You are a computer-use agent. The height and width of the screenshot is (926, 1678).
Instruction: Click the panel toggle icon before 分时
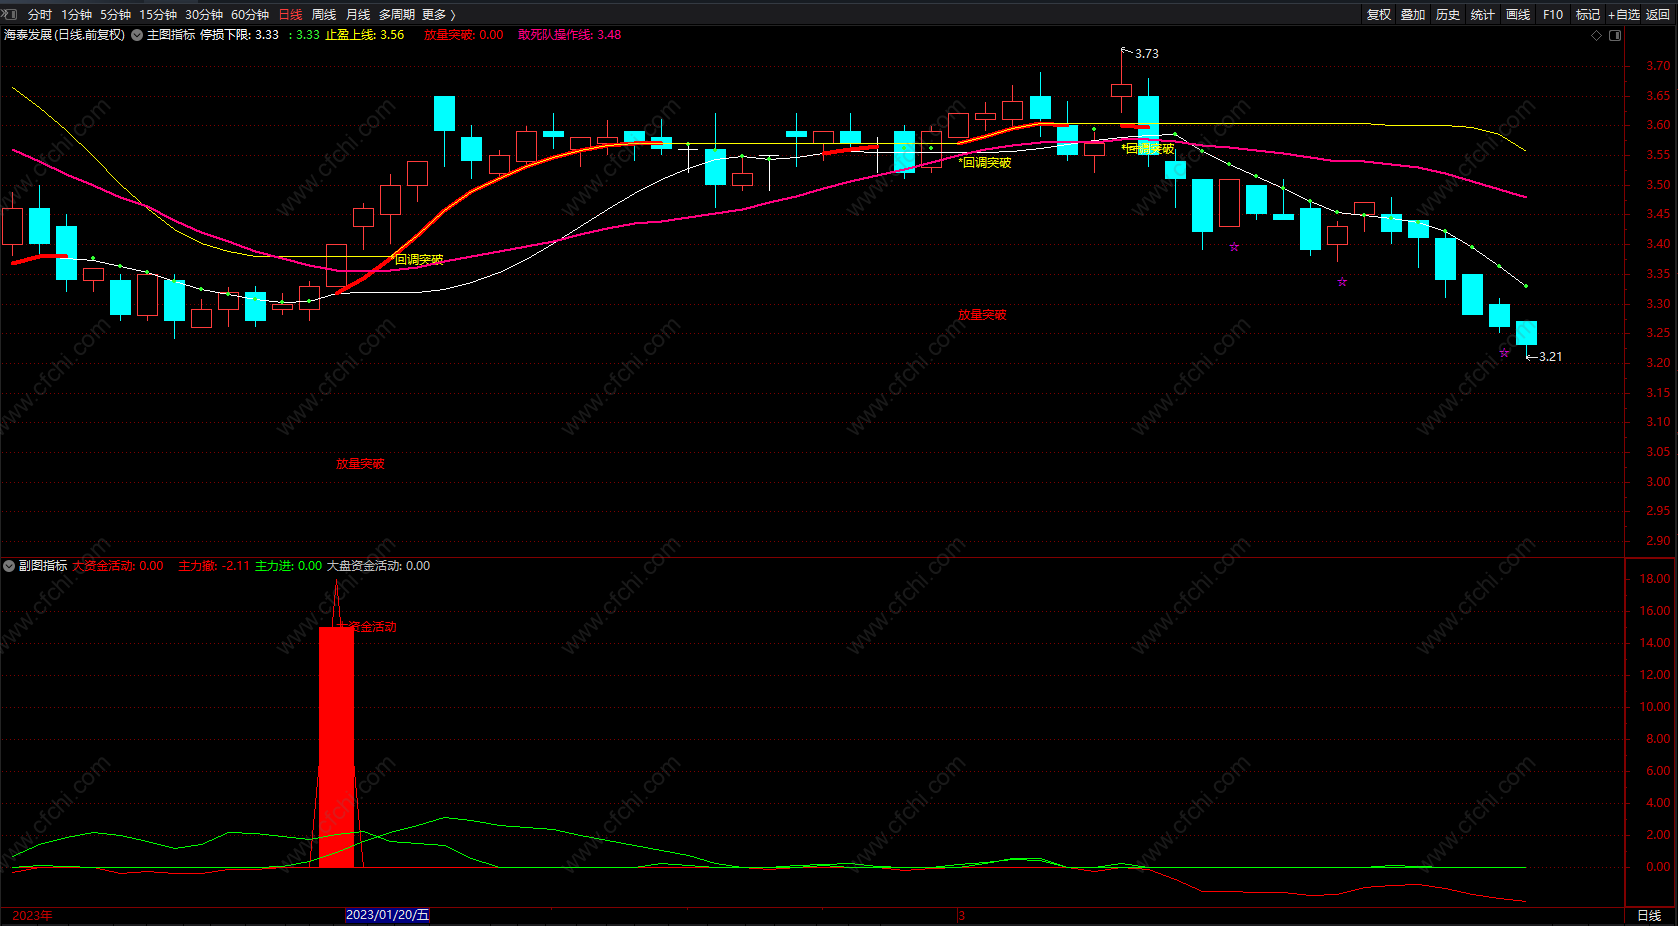pos(11,14)
